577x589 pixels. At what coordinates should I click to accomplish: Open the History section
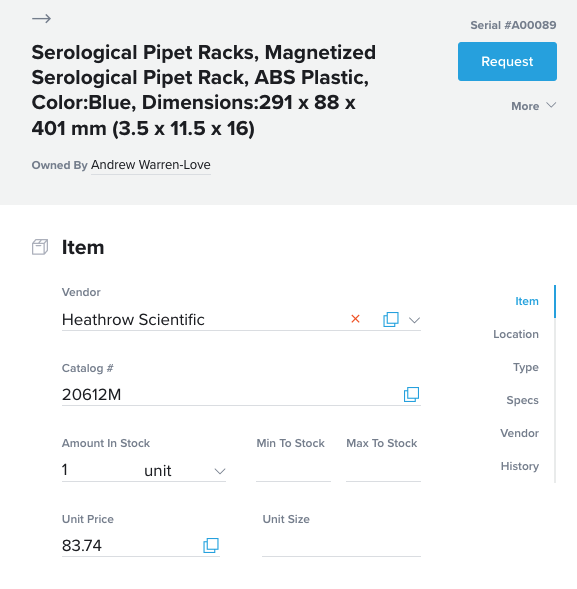[x=520, y=466]
